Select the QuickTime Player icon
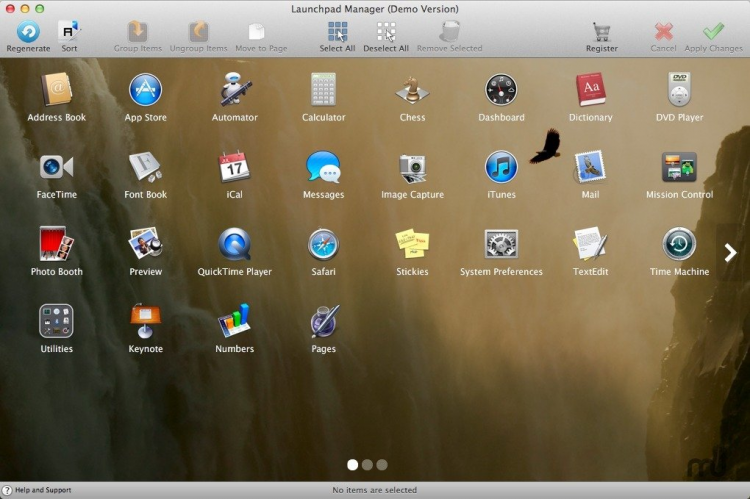The image size is (750, 499). coord(234,244)
